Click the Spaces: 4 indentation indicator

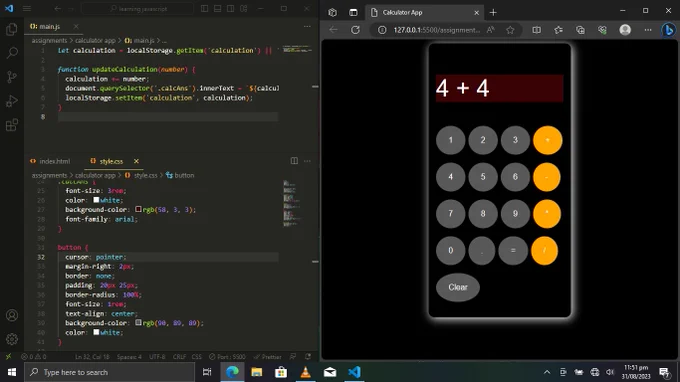(129, 357)
